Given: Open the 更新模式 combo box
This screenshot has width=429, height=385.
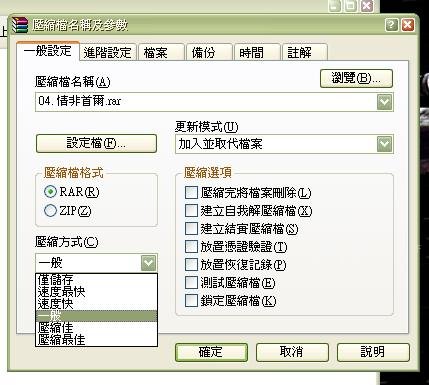Looking at the screenshot, I should (284, 144).
